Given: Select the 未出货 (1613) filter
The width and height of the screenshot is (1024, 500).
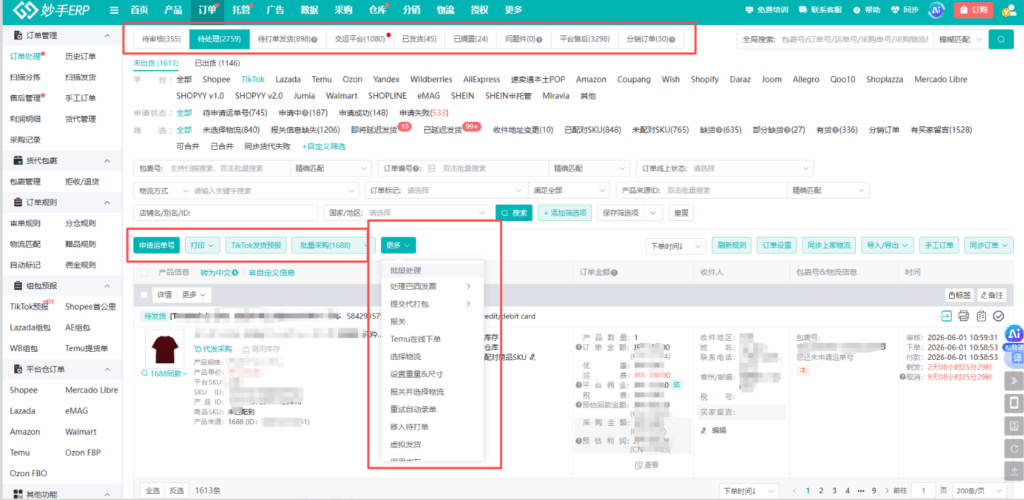Looking at the screenshot, I should pos(155,63).
